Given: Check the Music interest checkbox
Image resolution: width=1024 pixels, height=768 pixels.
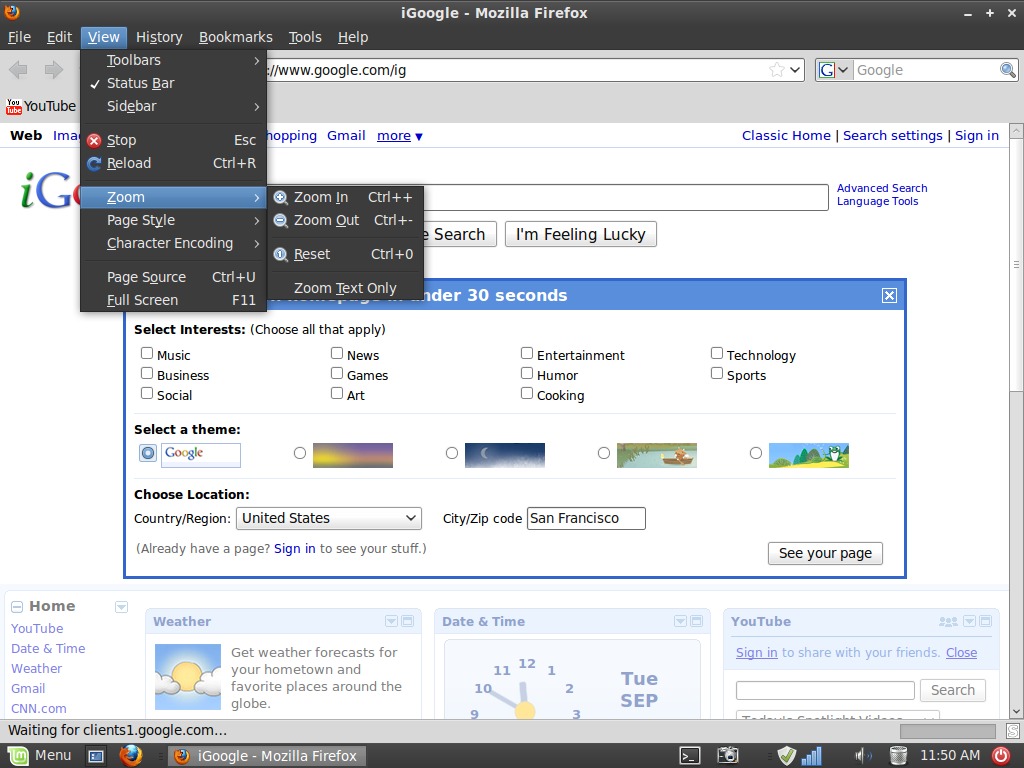Looking at the screenshot, I should coord(147,353).
